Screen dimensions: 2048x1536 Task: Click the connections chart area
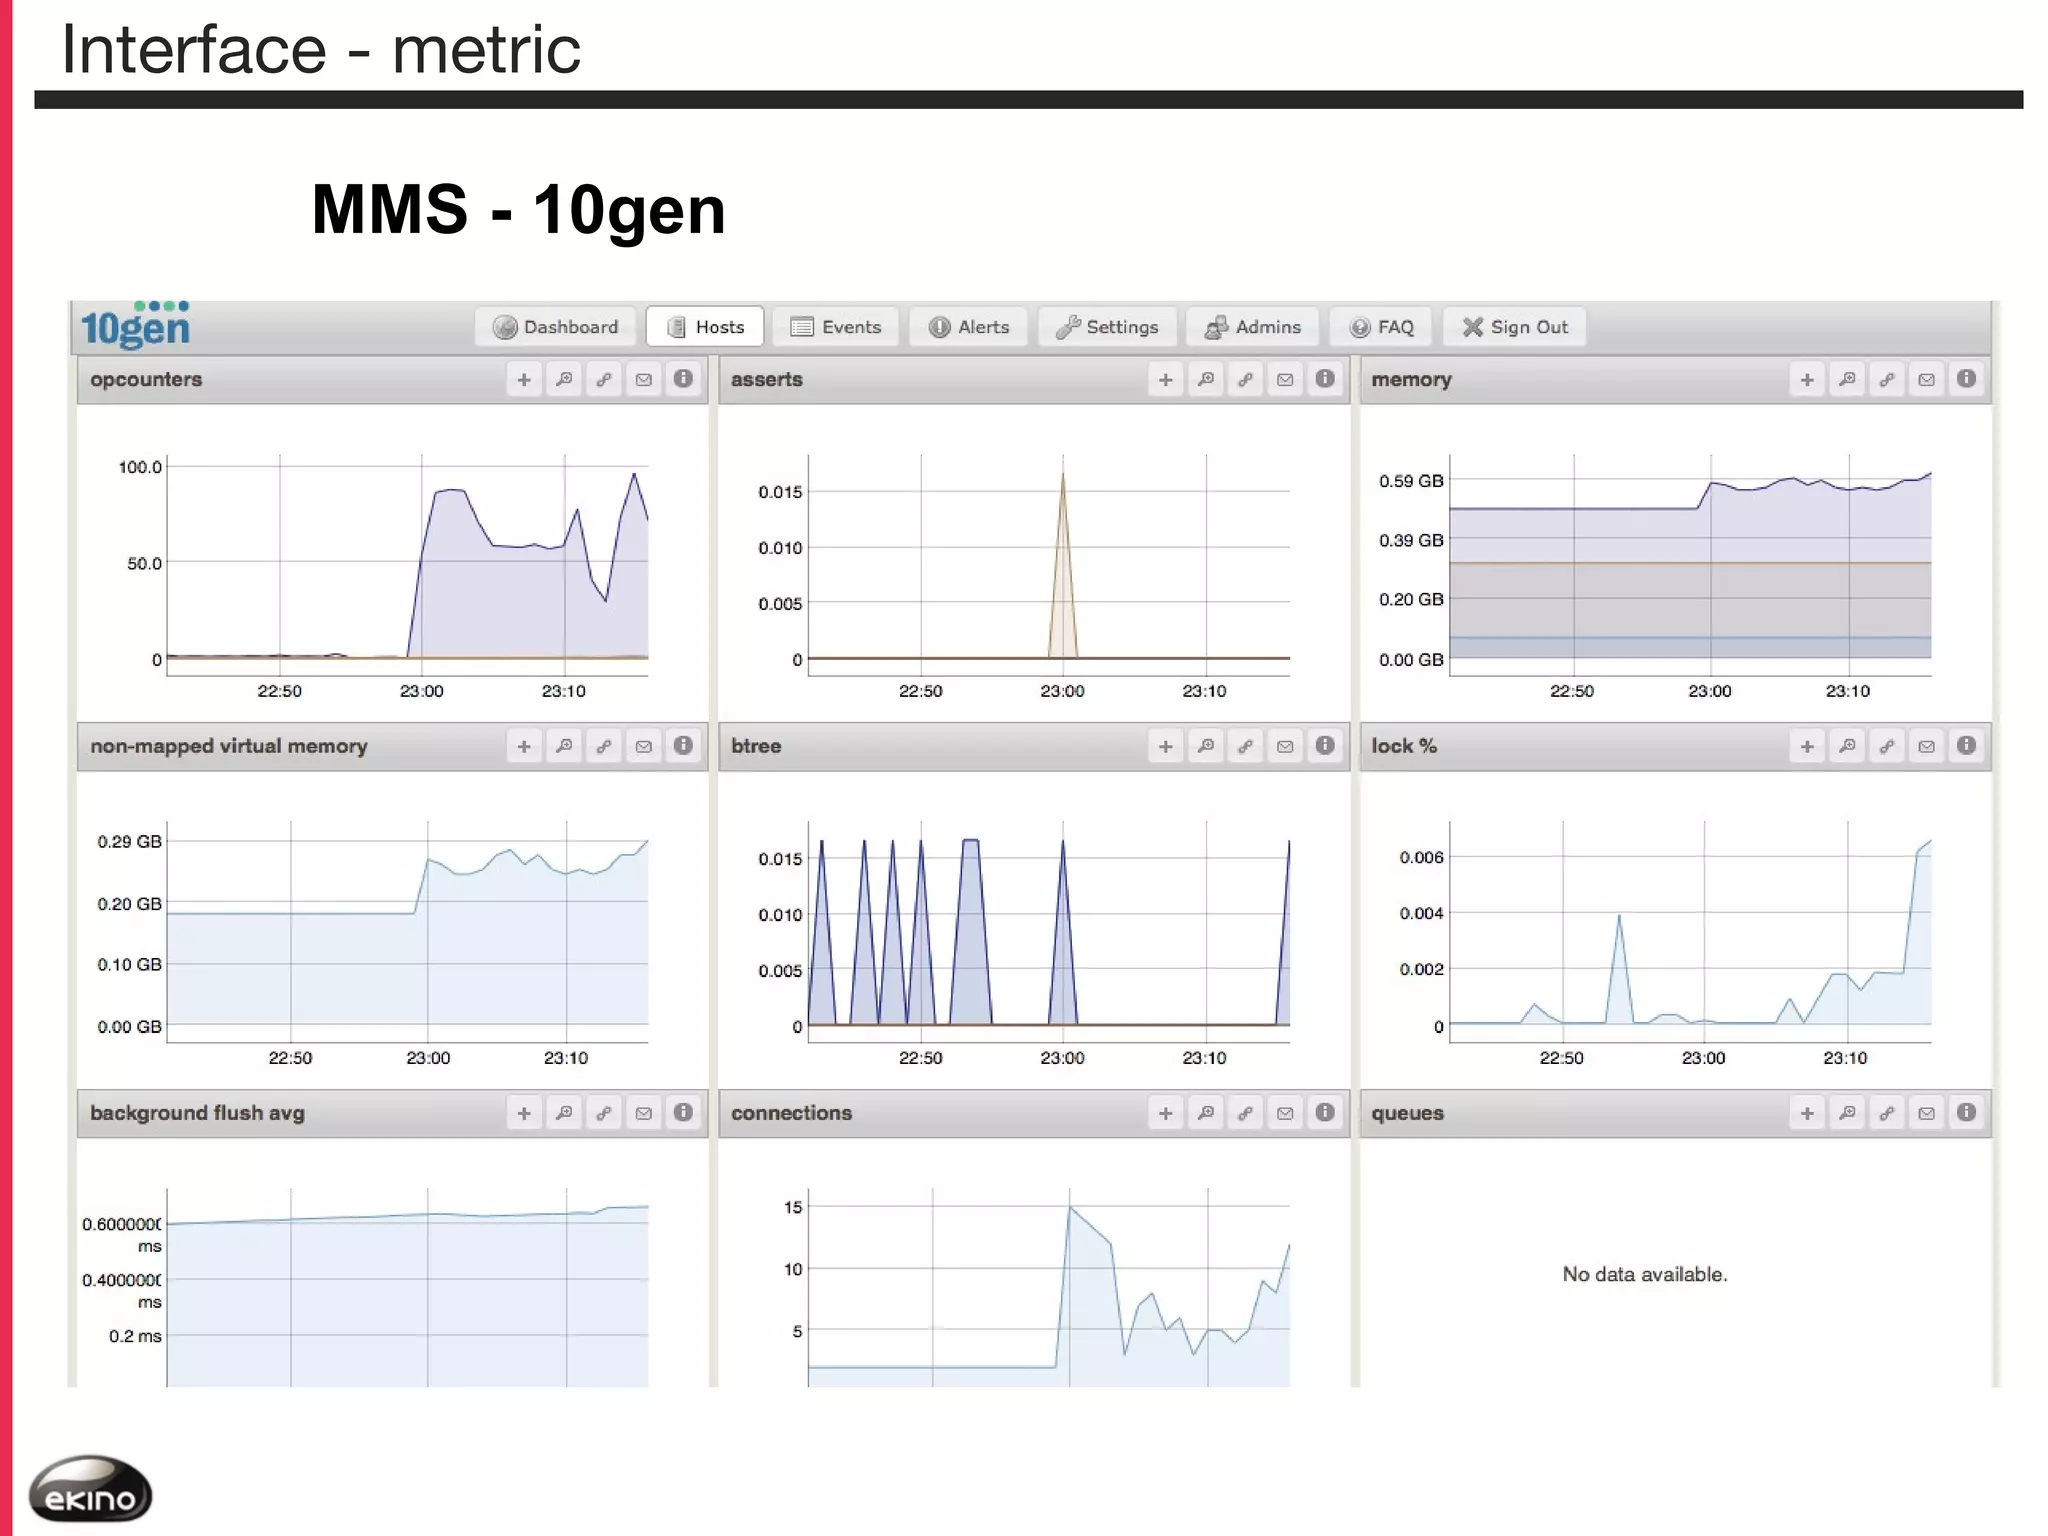click(x=1049, y=1287)
